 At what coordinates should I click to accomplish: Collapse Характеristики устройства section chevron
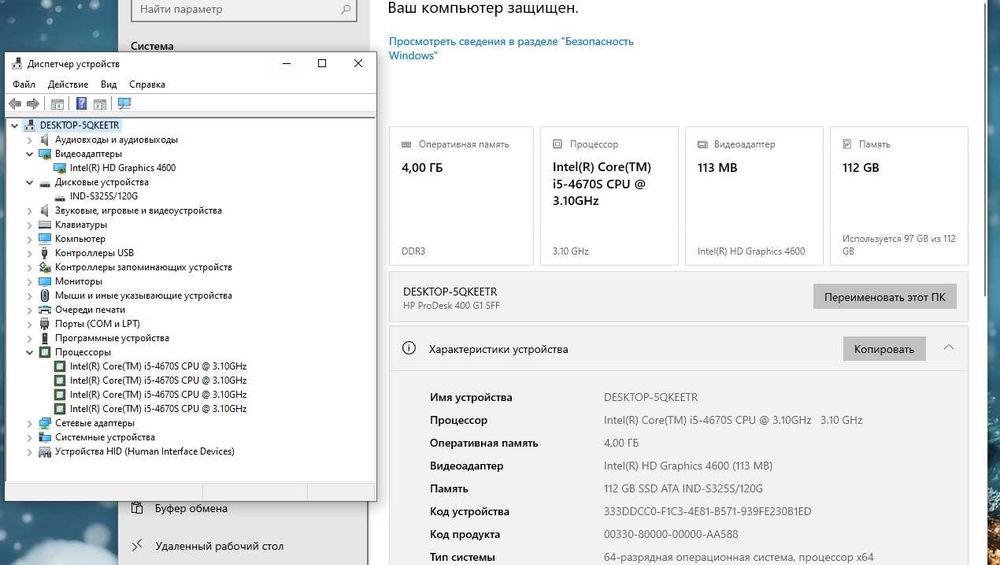pos(948,348)
